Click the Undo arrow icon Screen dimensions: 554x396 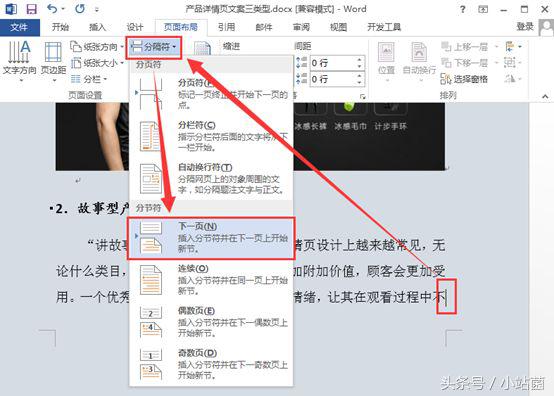click(x=52, y=9)
